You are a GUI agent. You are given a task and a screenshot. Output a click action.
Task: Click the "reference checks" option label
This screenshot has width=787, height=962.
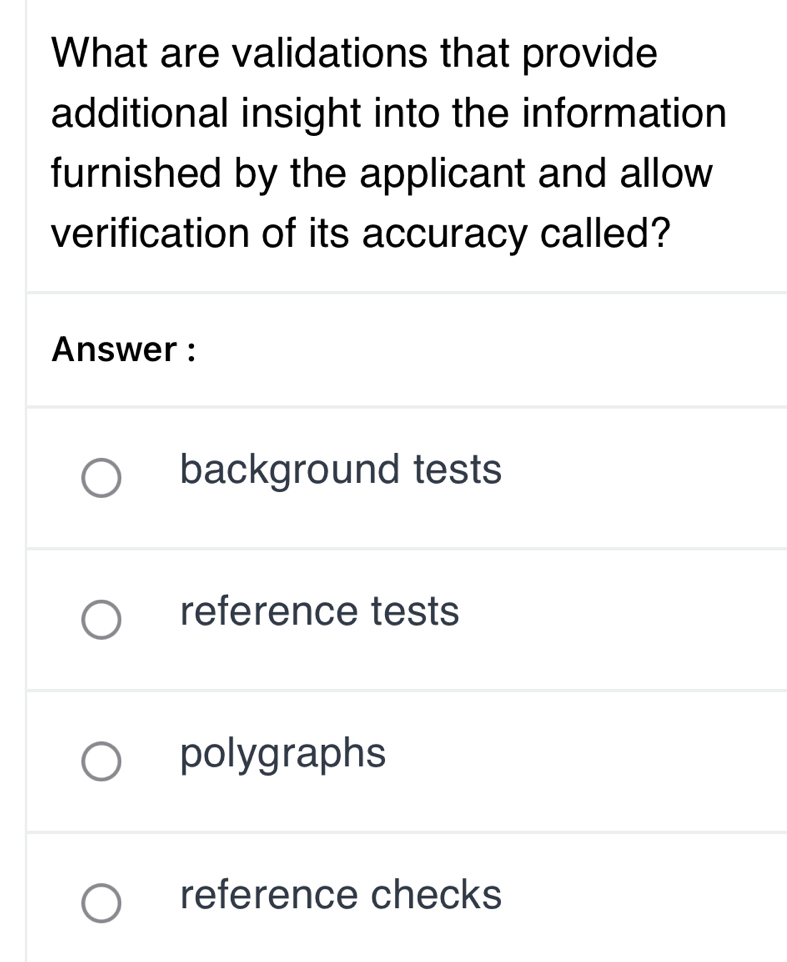pyautogui.click(x=341, y=894)
